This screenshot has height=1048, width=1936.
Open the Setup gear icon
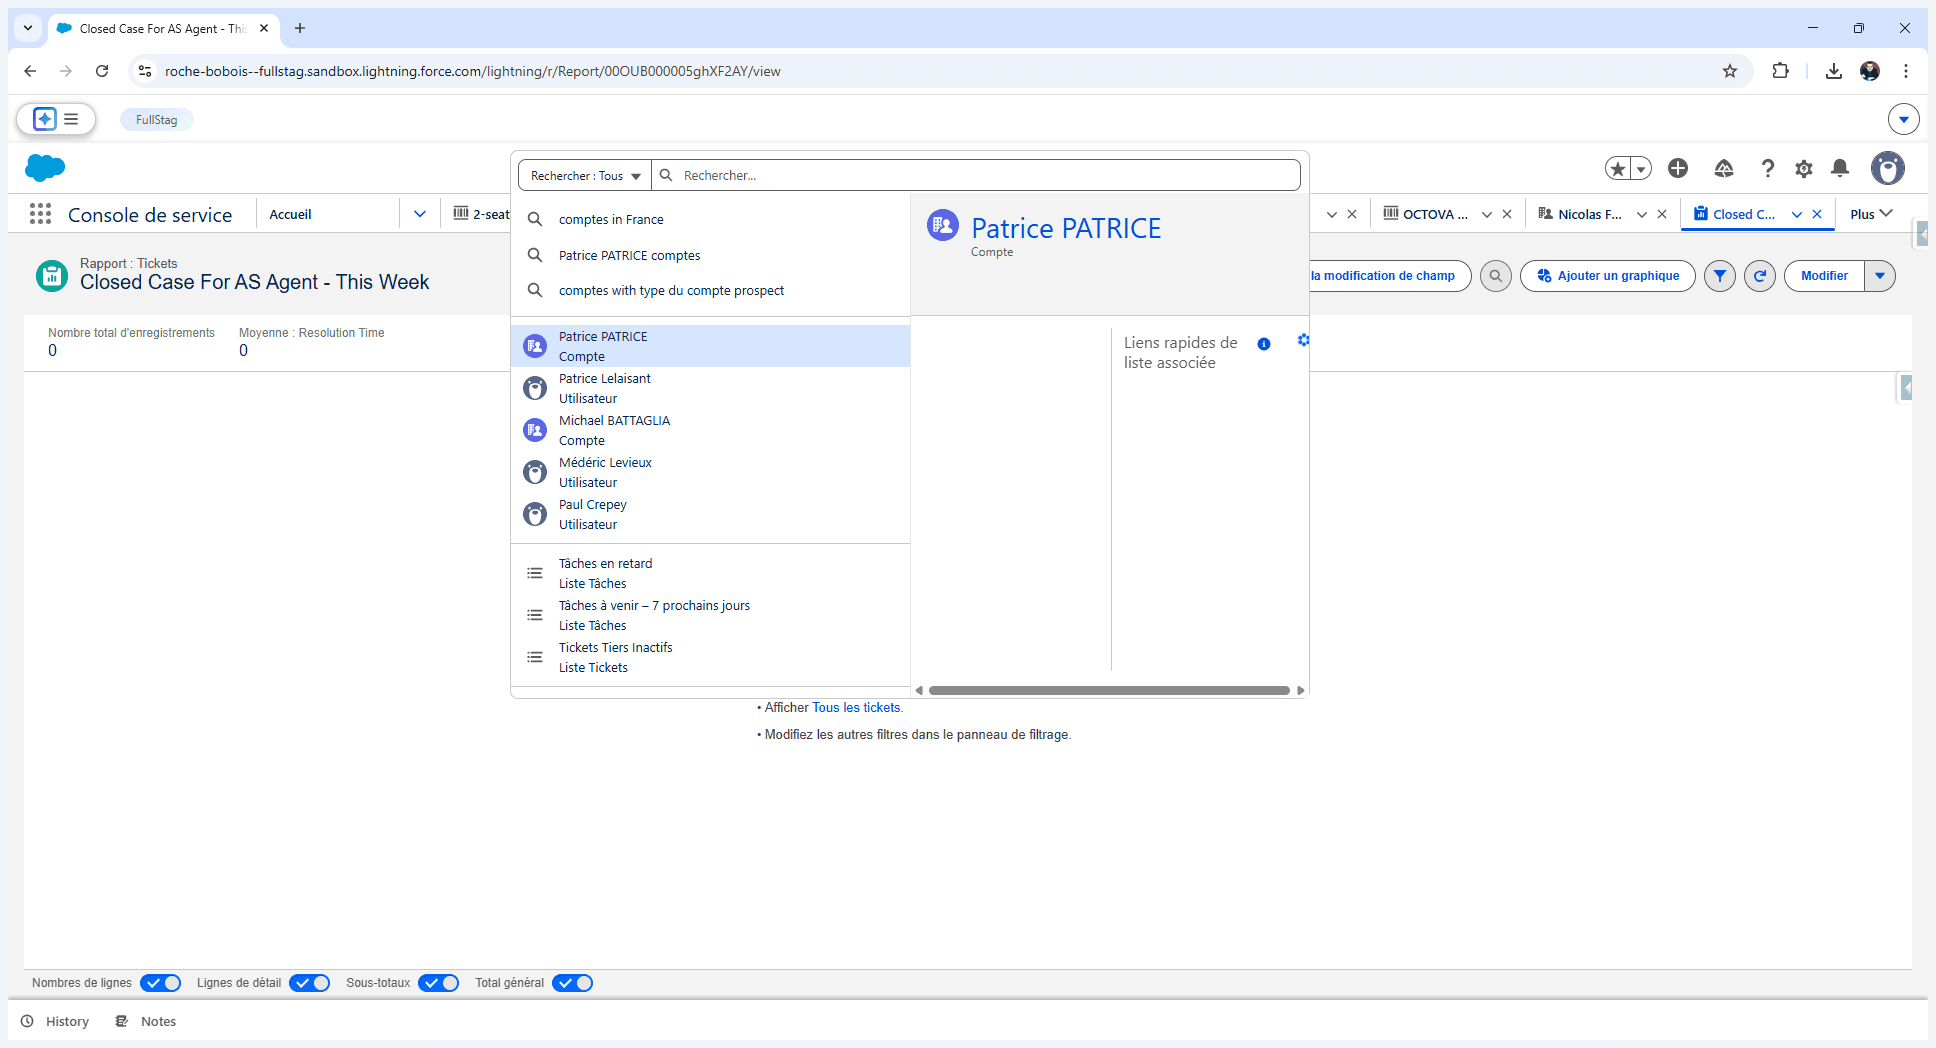pyautogui.click(x=1804, y=169)
